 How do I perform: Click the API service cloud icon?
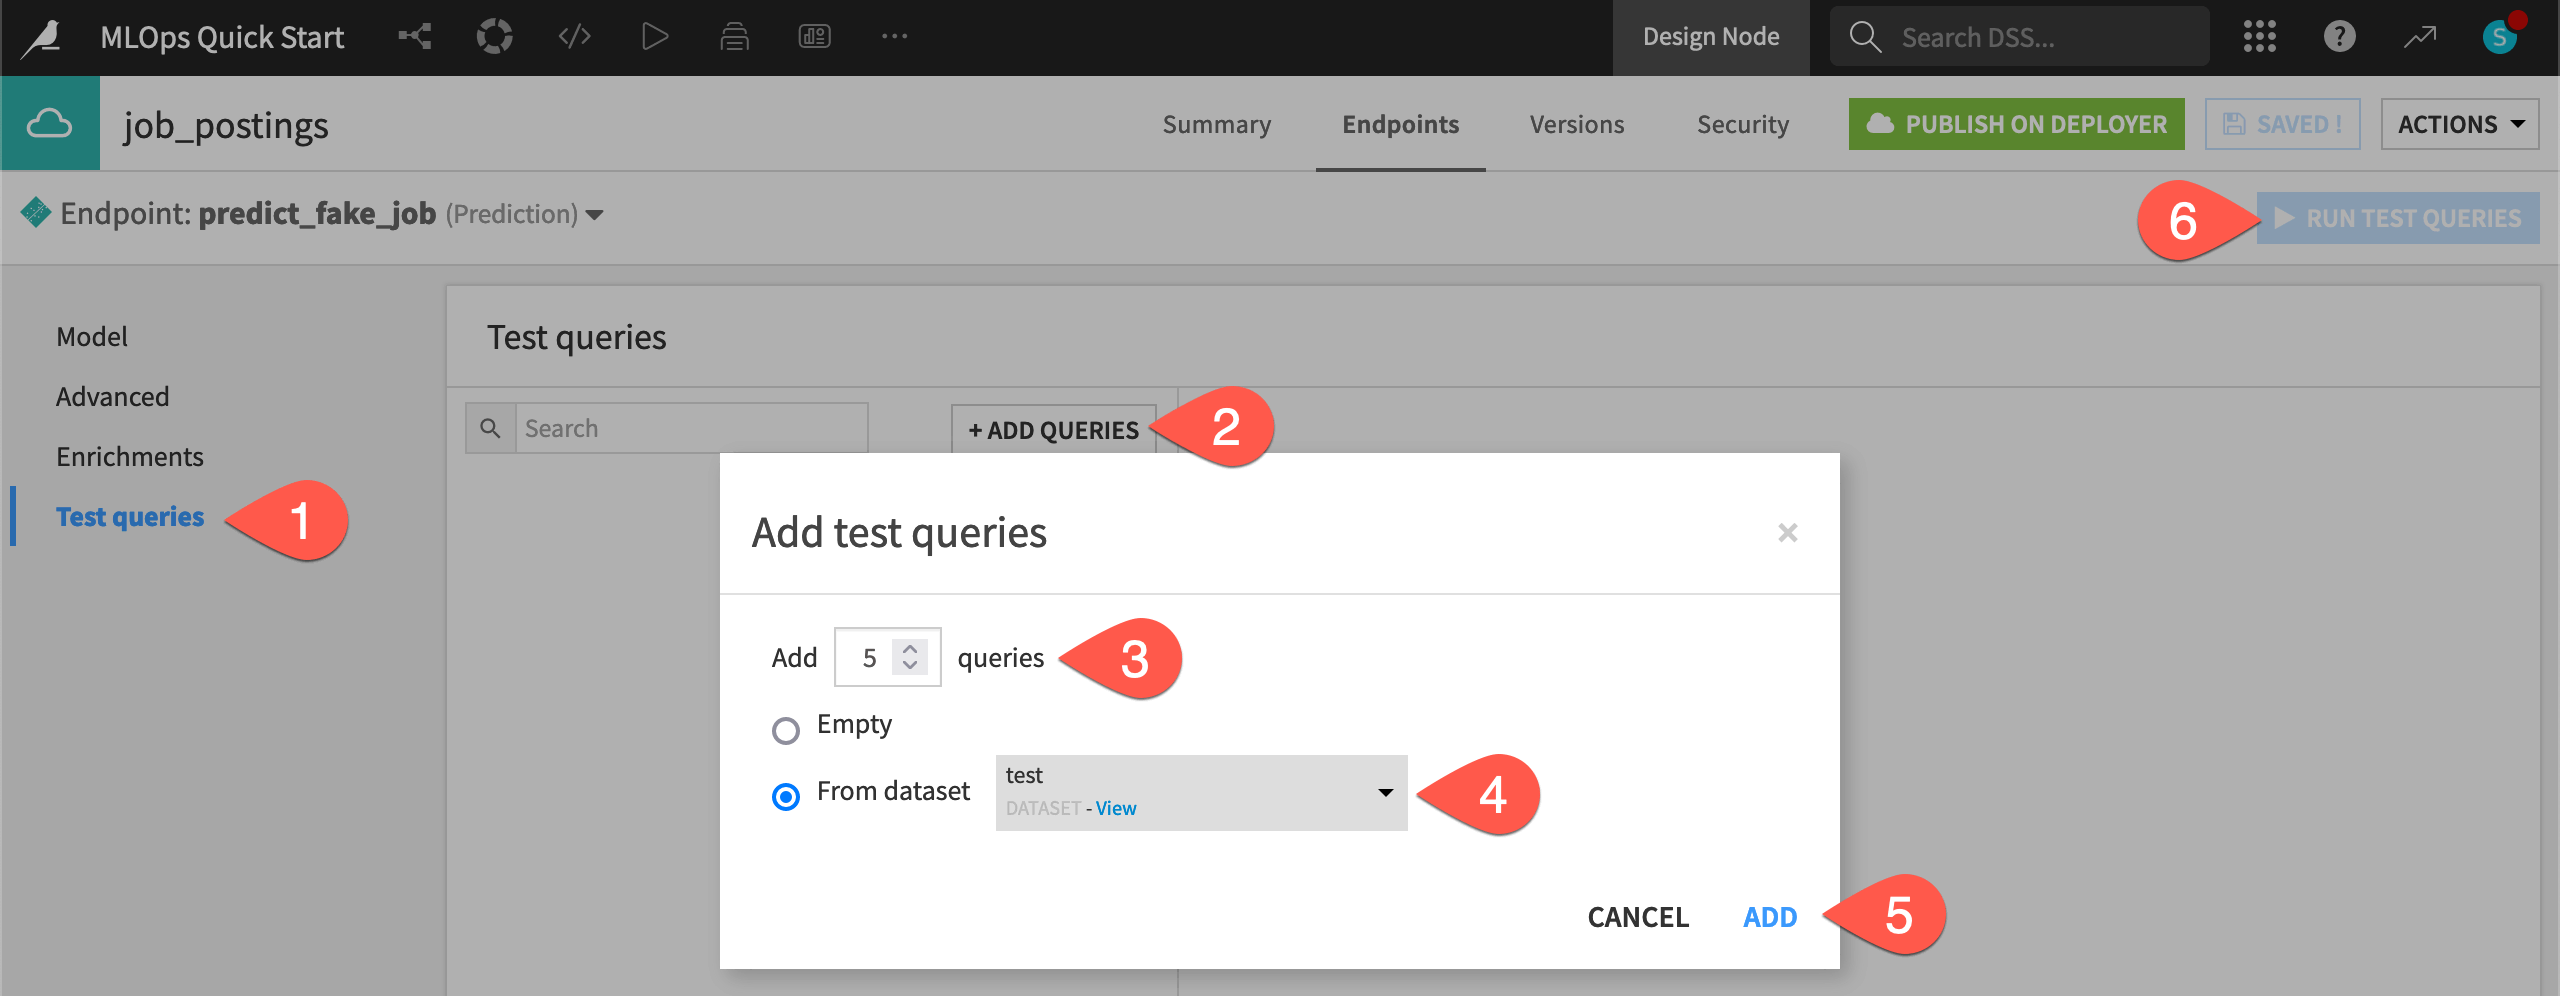tap(49, 124)
